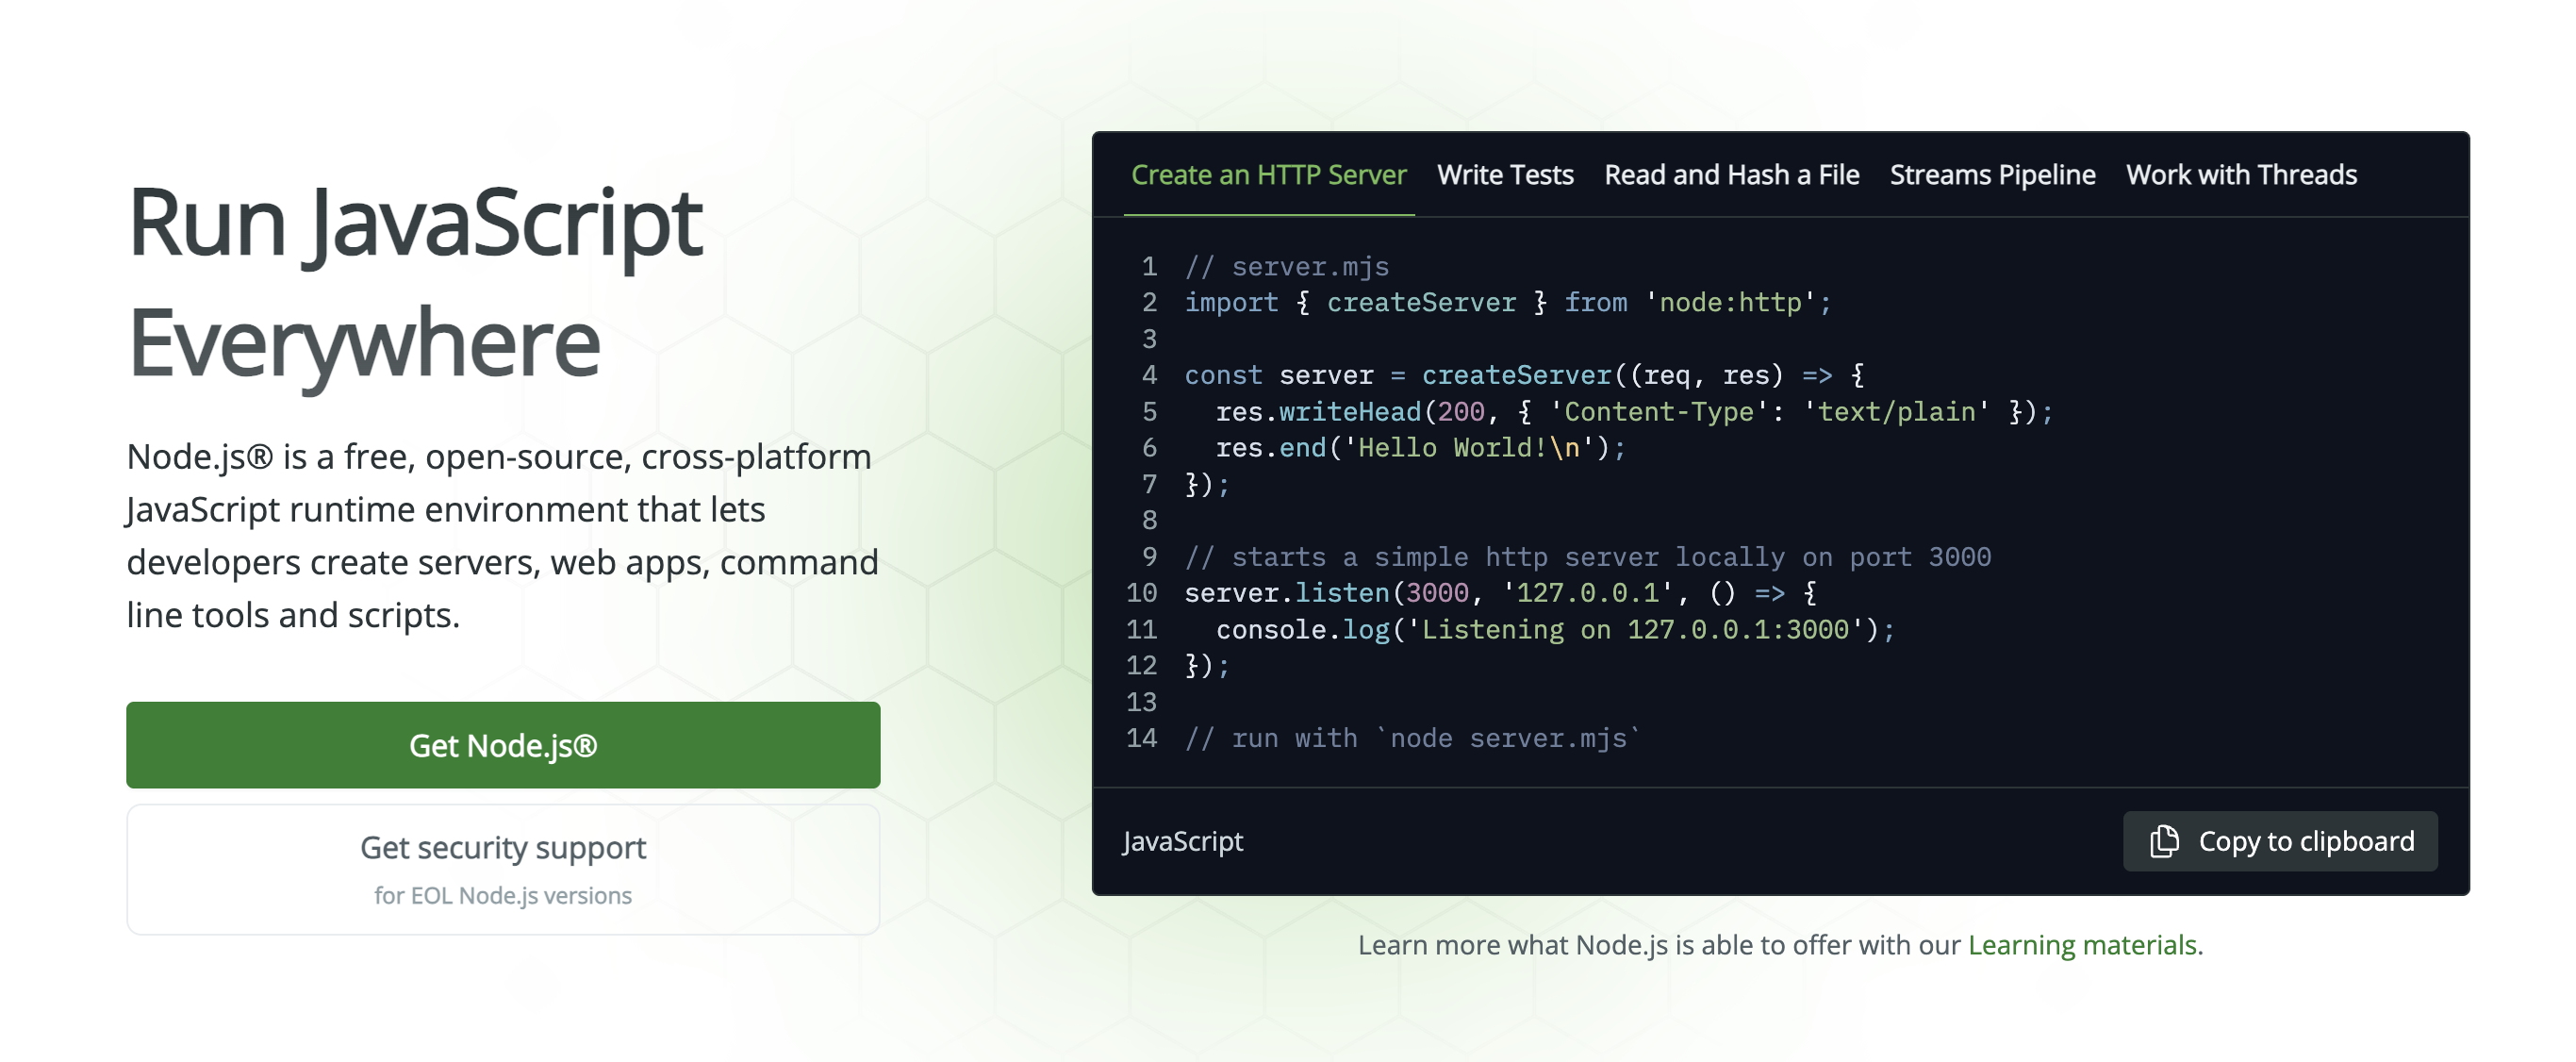Image resolution: width=2576 pixels, height=1062 pixels.
Task: Show the Work with Threads example
Action: 2242,175
